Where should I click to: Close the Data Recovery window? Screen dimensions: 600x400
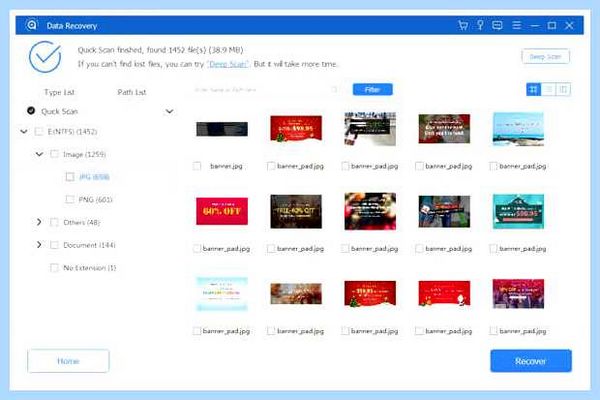pyautogui.click(x=569, y=25)
